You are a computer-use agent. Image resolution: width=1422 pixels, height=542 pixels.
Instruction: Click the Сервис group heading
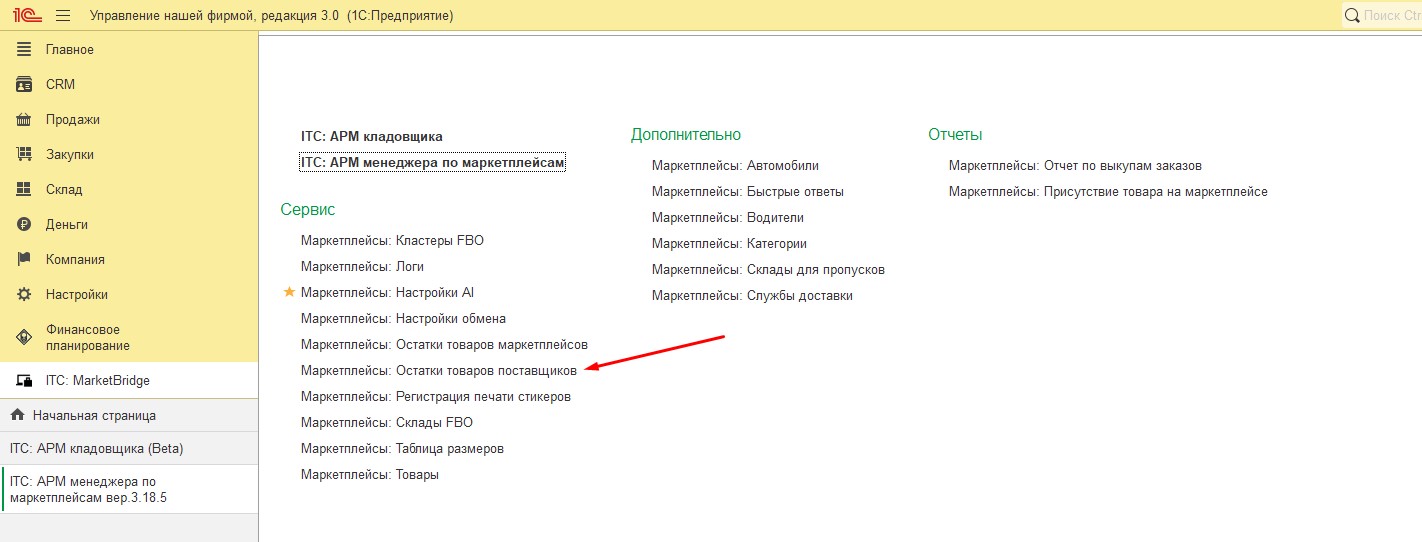(308, 209)
